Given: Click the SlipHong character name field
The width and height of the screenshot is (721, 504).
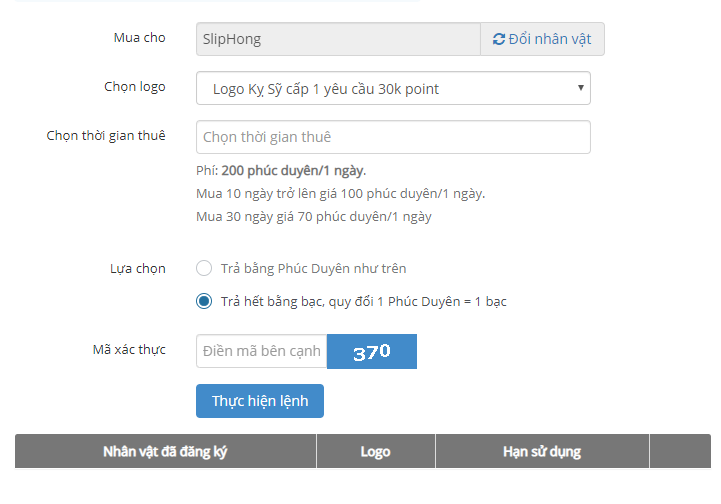Looking at the screenshot, I should pyautogui.click(x=338, y=39).
